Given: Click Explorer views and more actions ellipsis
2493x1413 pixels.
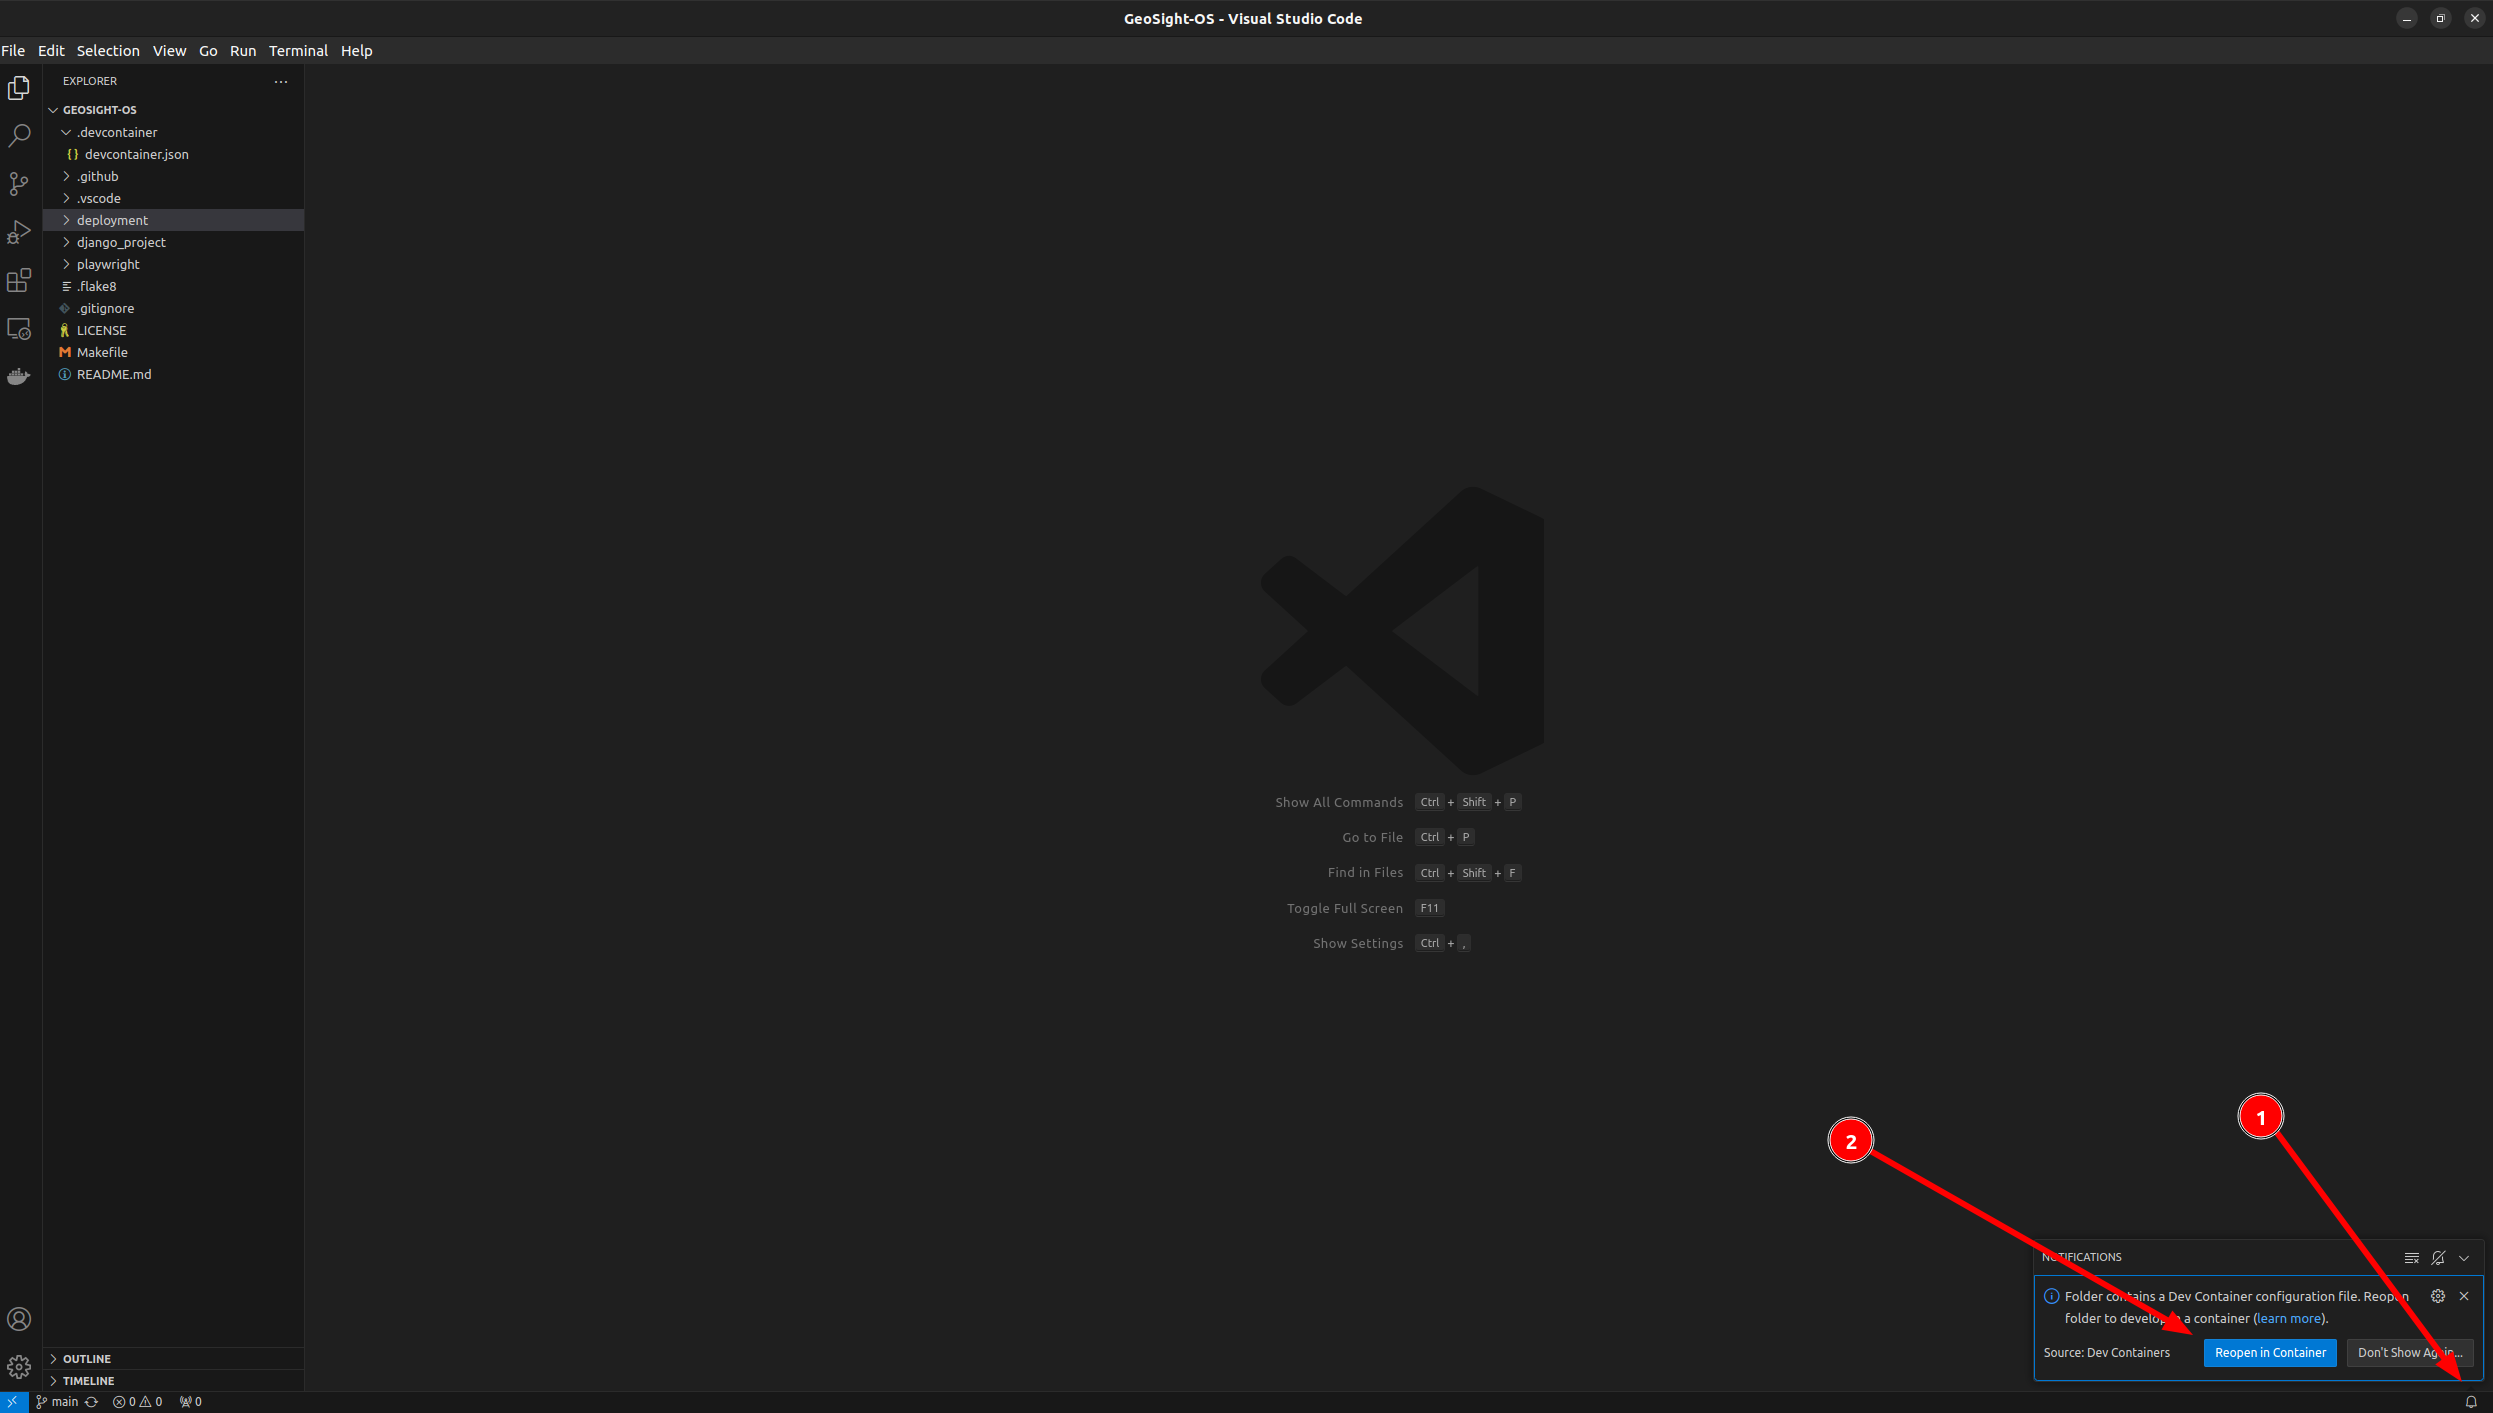Looking at the screenshot, I should [281, 81].
